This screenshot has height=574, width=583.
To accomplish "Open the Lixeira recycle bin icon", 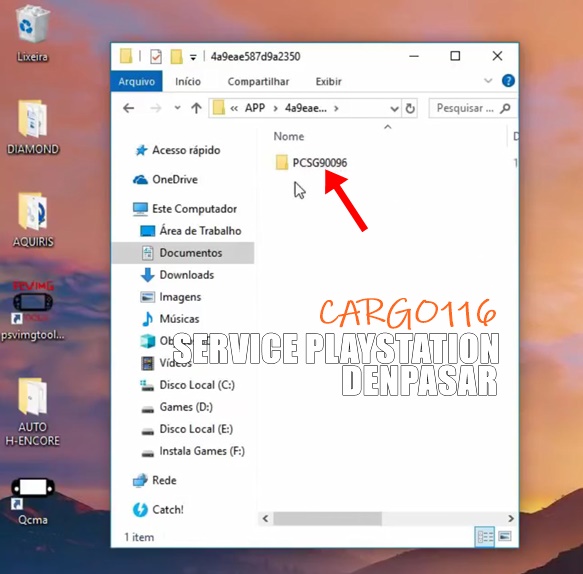I will pyautogui.click(x=32, y=33).
